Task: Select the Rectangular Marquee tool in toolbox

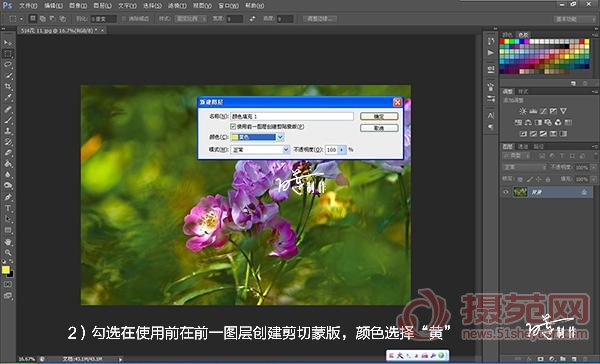Action: (x=8, y=54)
